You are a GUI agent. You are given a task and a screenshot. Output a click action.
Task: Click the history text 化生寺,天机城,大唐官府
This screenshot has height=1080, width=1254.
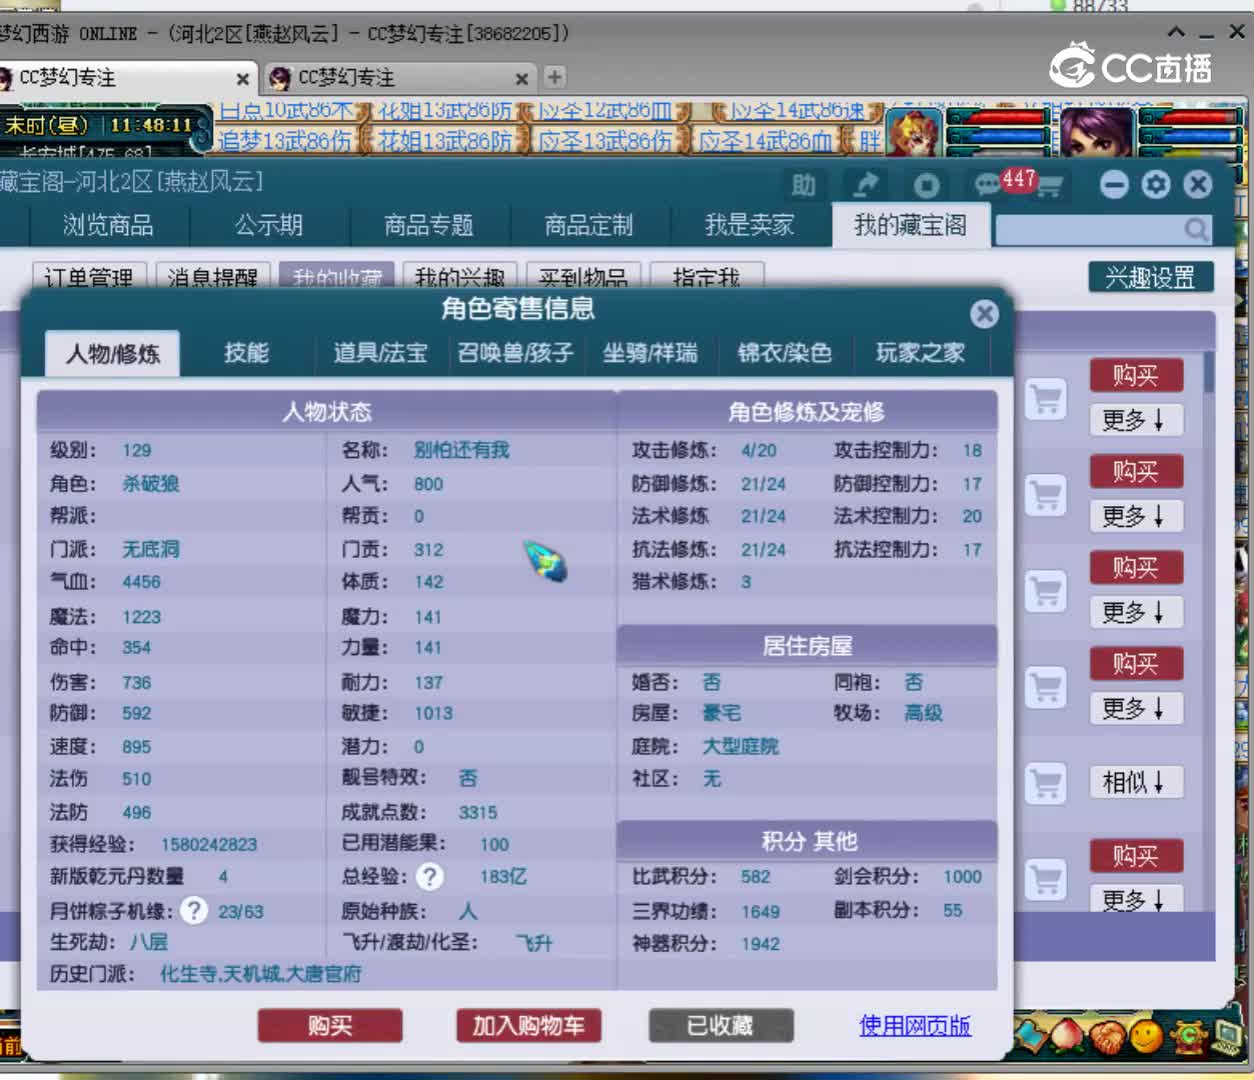[x=261, y=973]
